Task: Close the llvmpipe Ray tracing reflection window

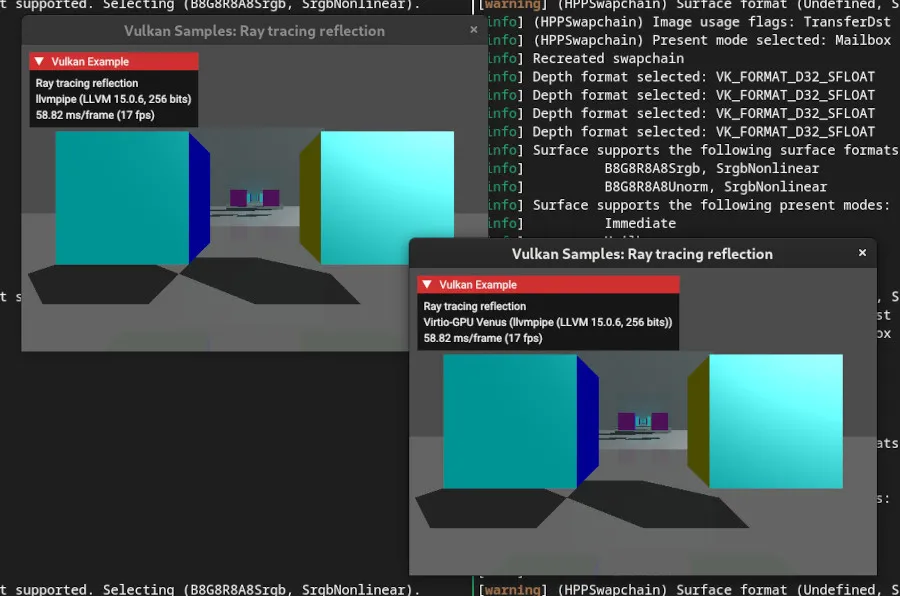Action: [475, 30]
